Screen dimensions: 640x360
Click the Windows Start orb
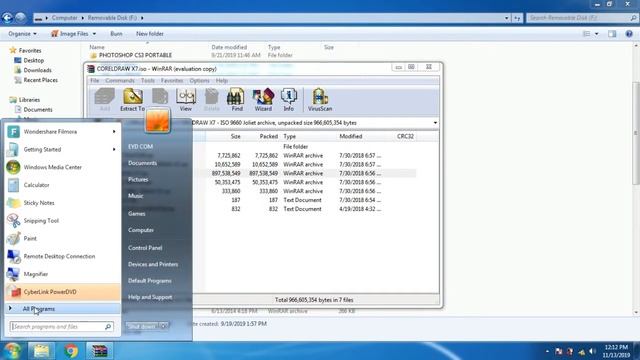click(x=12, y=351)
